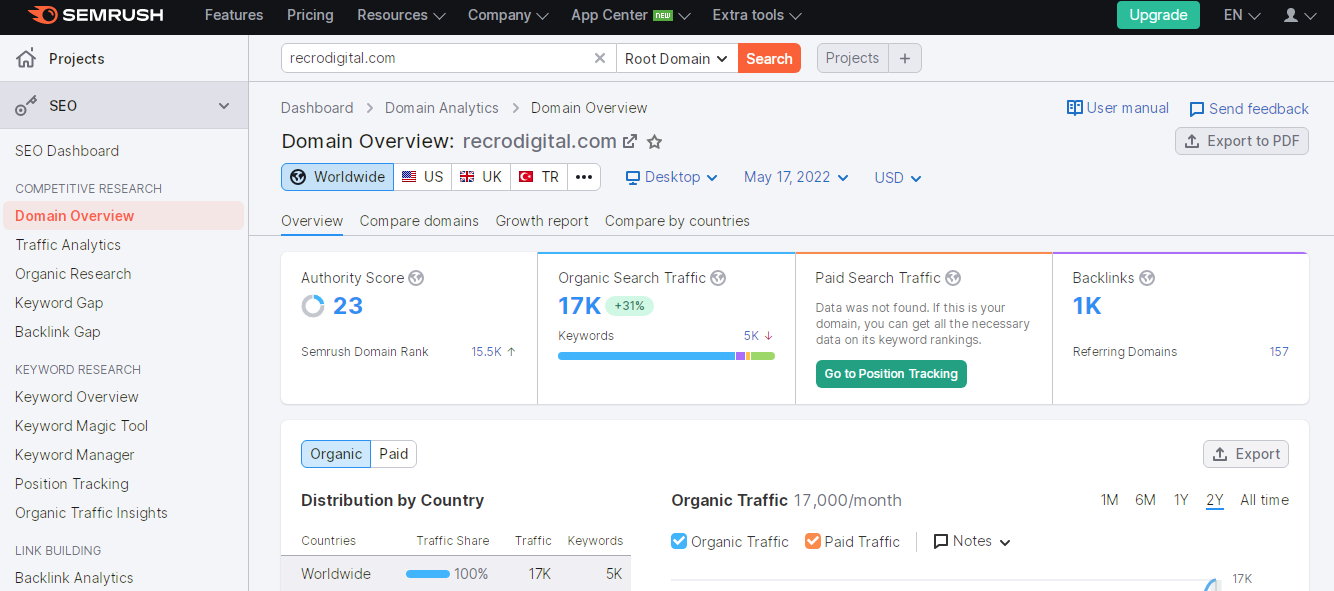Select the 1M time range

1109,500
